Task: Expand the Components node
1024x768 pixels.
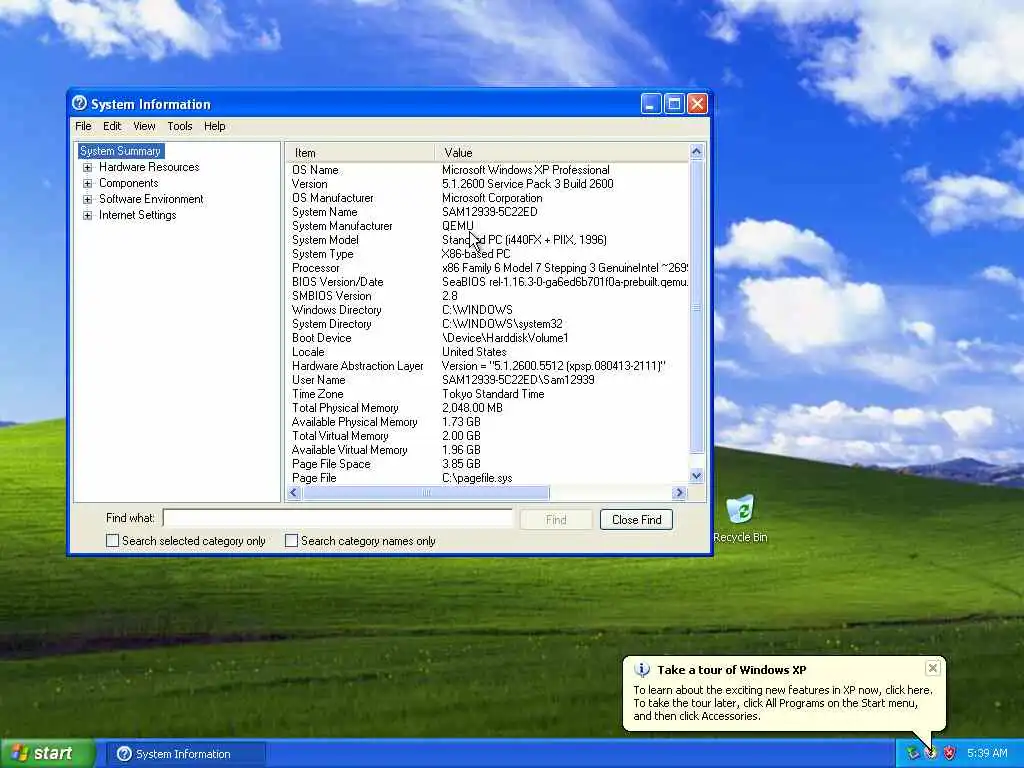Action: click(x=88, y=184)
